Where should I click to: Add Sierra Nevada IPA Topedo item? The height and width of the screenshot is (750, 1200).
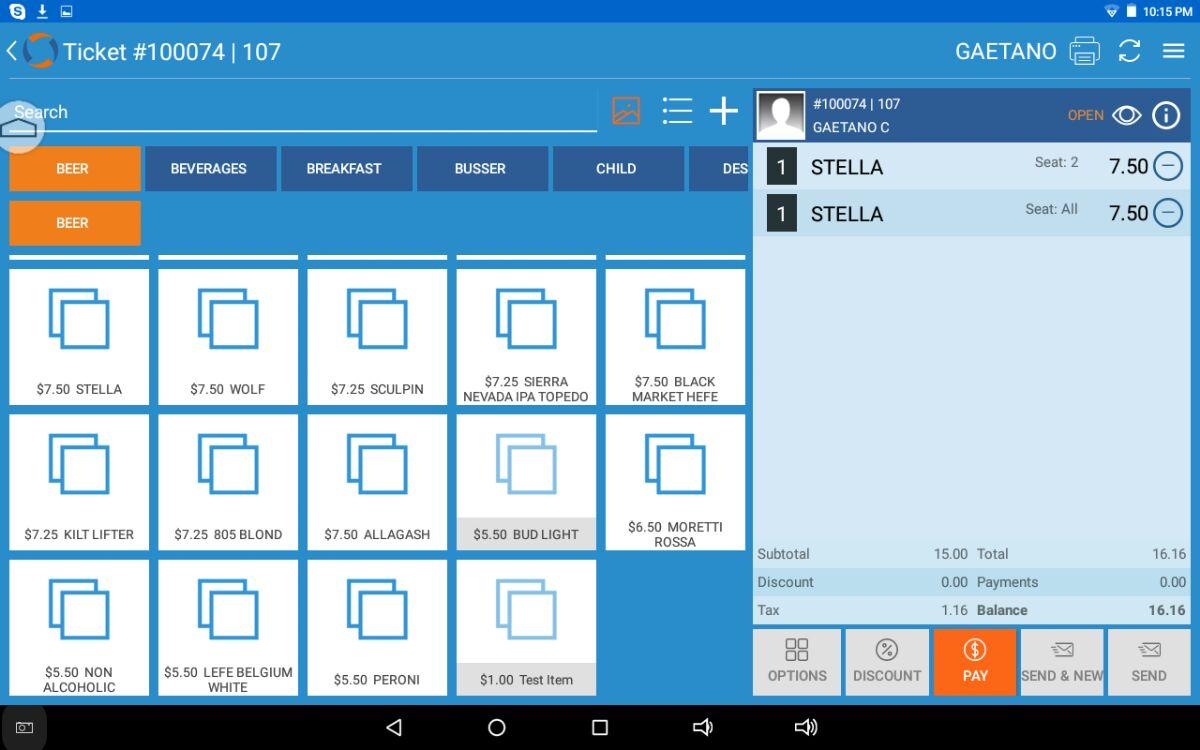point(526,337)
